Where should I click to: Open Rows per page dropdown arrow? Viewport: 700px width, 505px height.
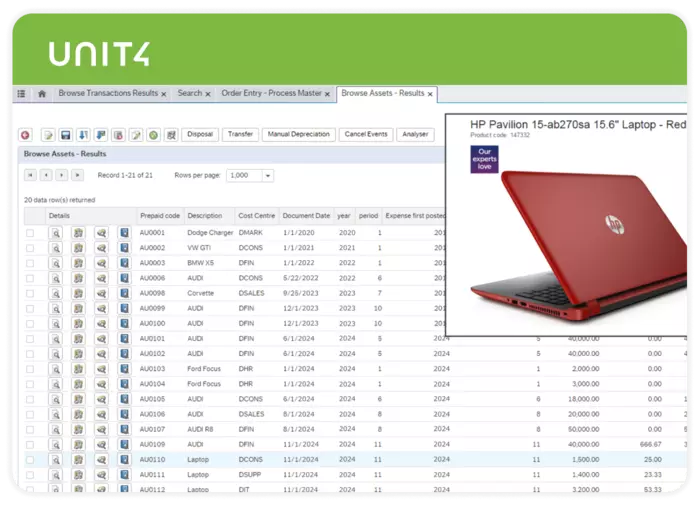268,176
